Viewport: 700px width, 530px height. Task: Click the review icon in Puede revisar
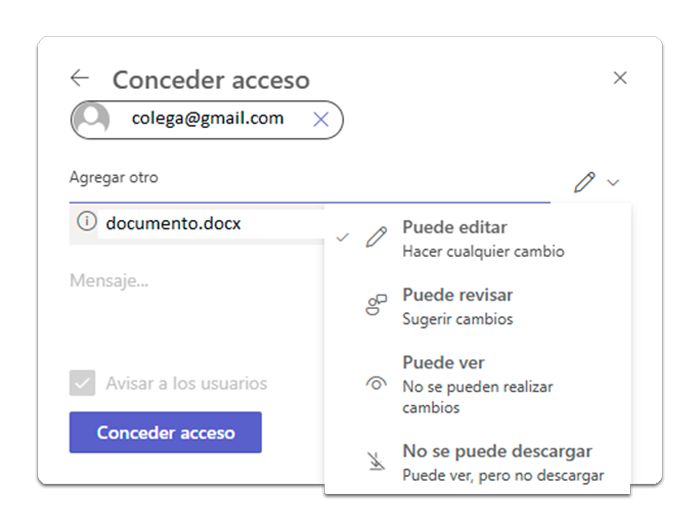[376, 306]
